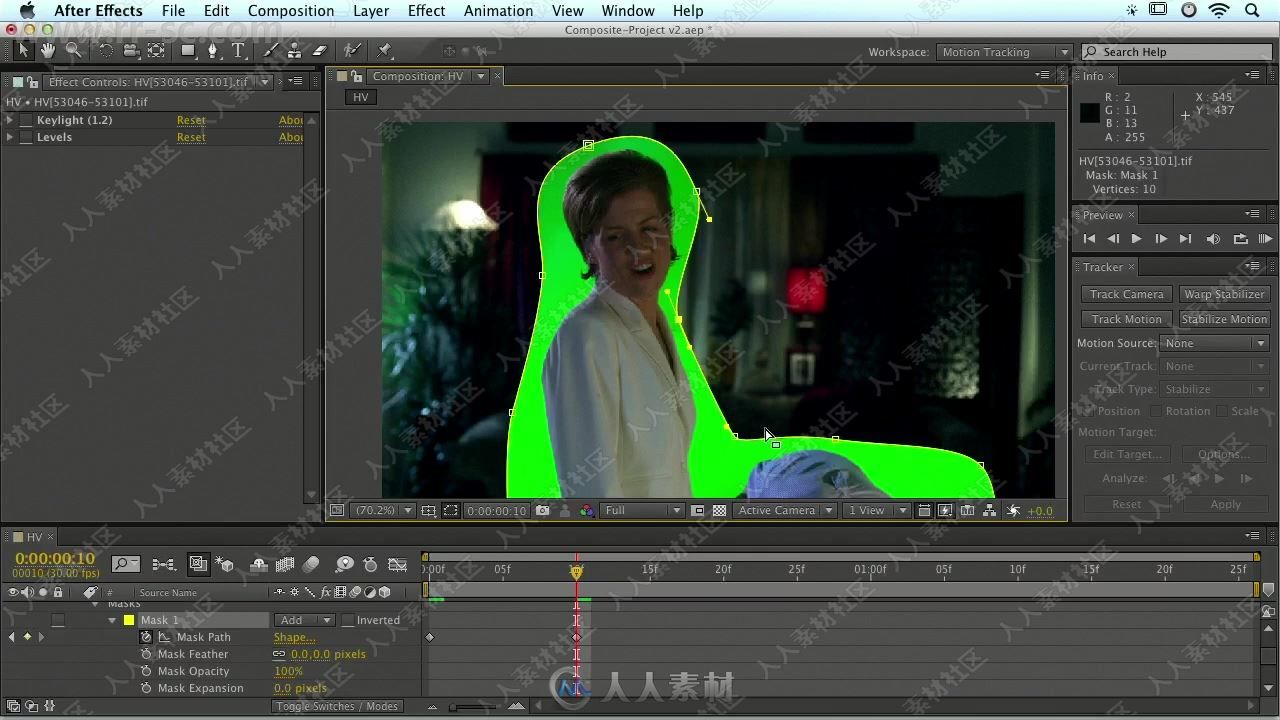Open the Layer menu
Image resolution: width=1280 pixels, height=720 pixels.
(371, 11)
